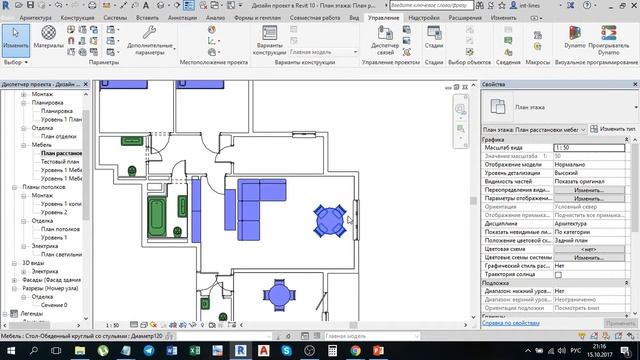The height and width of the screenshot is (360, 640).
Task: Open Revit from the Windows taskbar
Action: click(x=240, y=351)
